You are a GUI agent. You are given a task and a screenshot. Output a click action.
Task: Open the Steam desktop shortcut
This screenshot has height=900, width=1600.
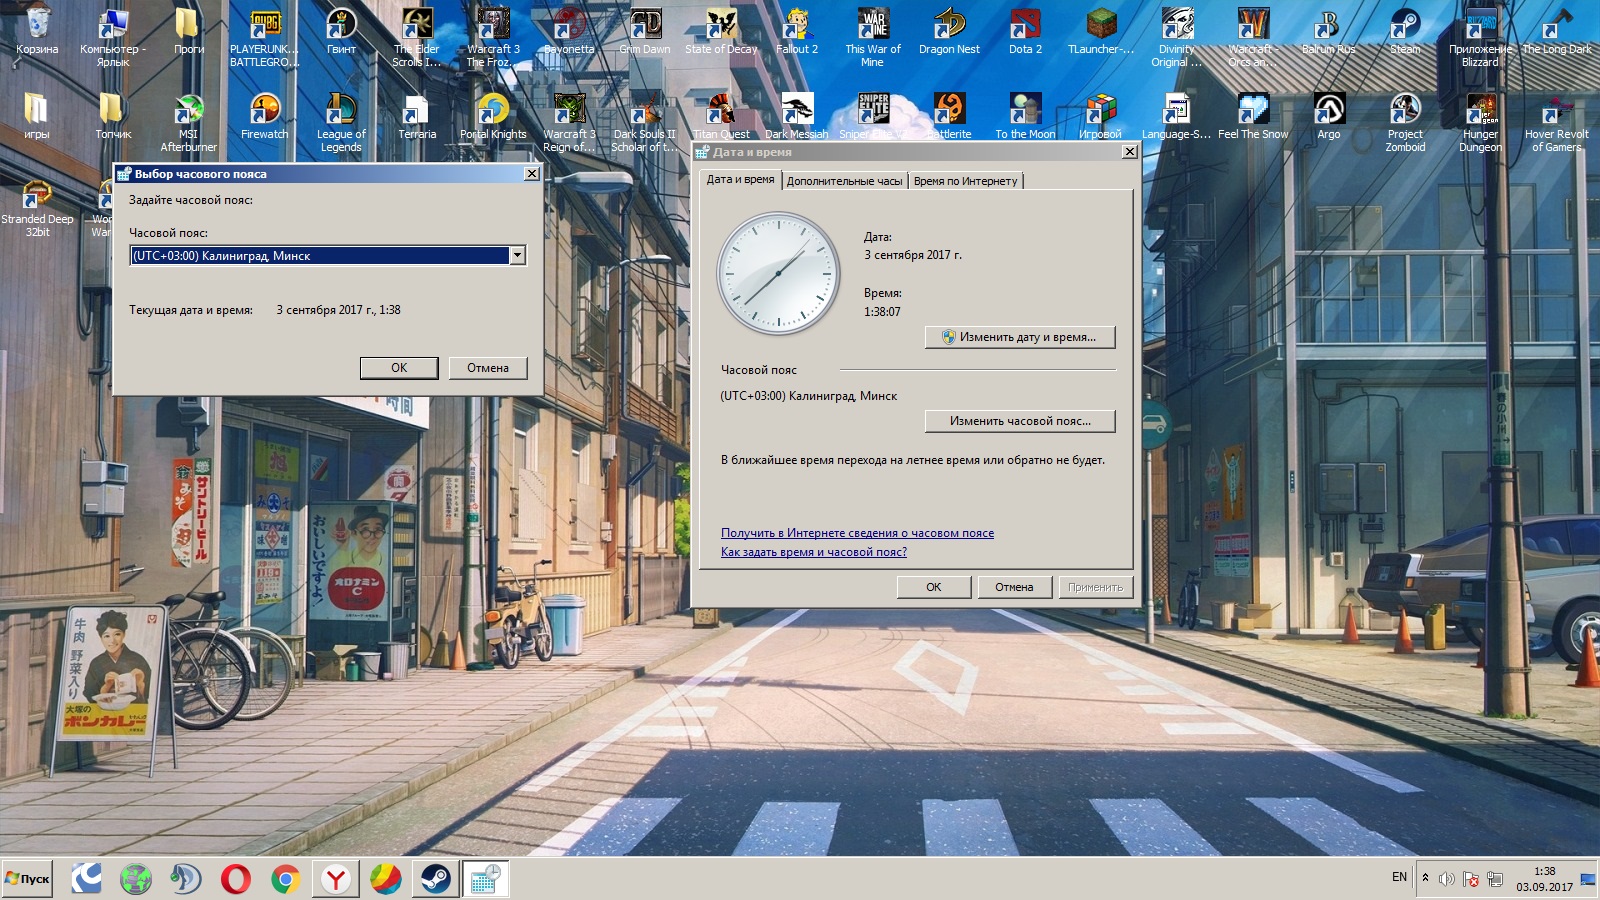point(1405,32)
